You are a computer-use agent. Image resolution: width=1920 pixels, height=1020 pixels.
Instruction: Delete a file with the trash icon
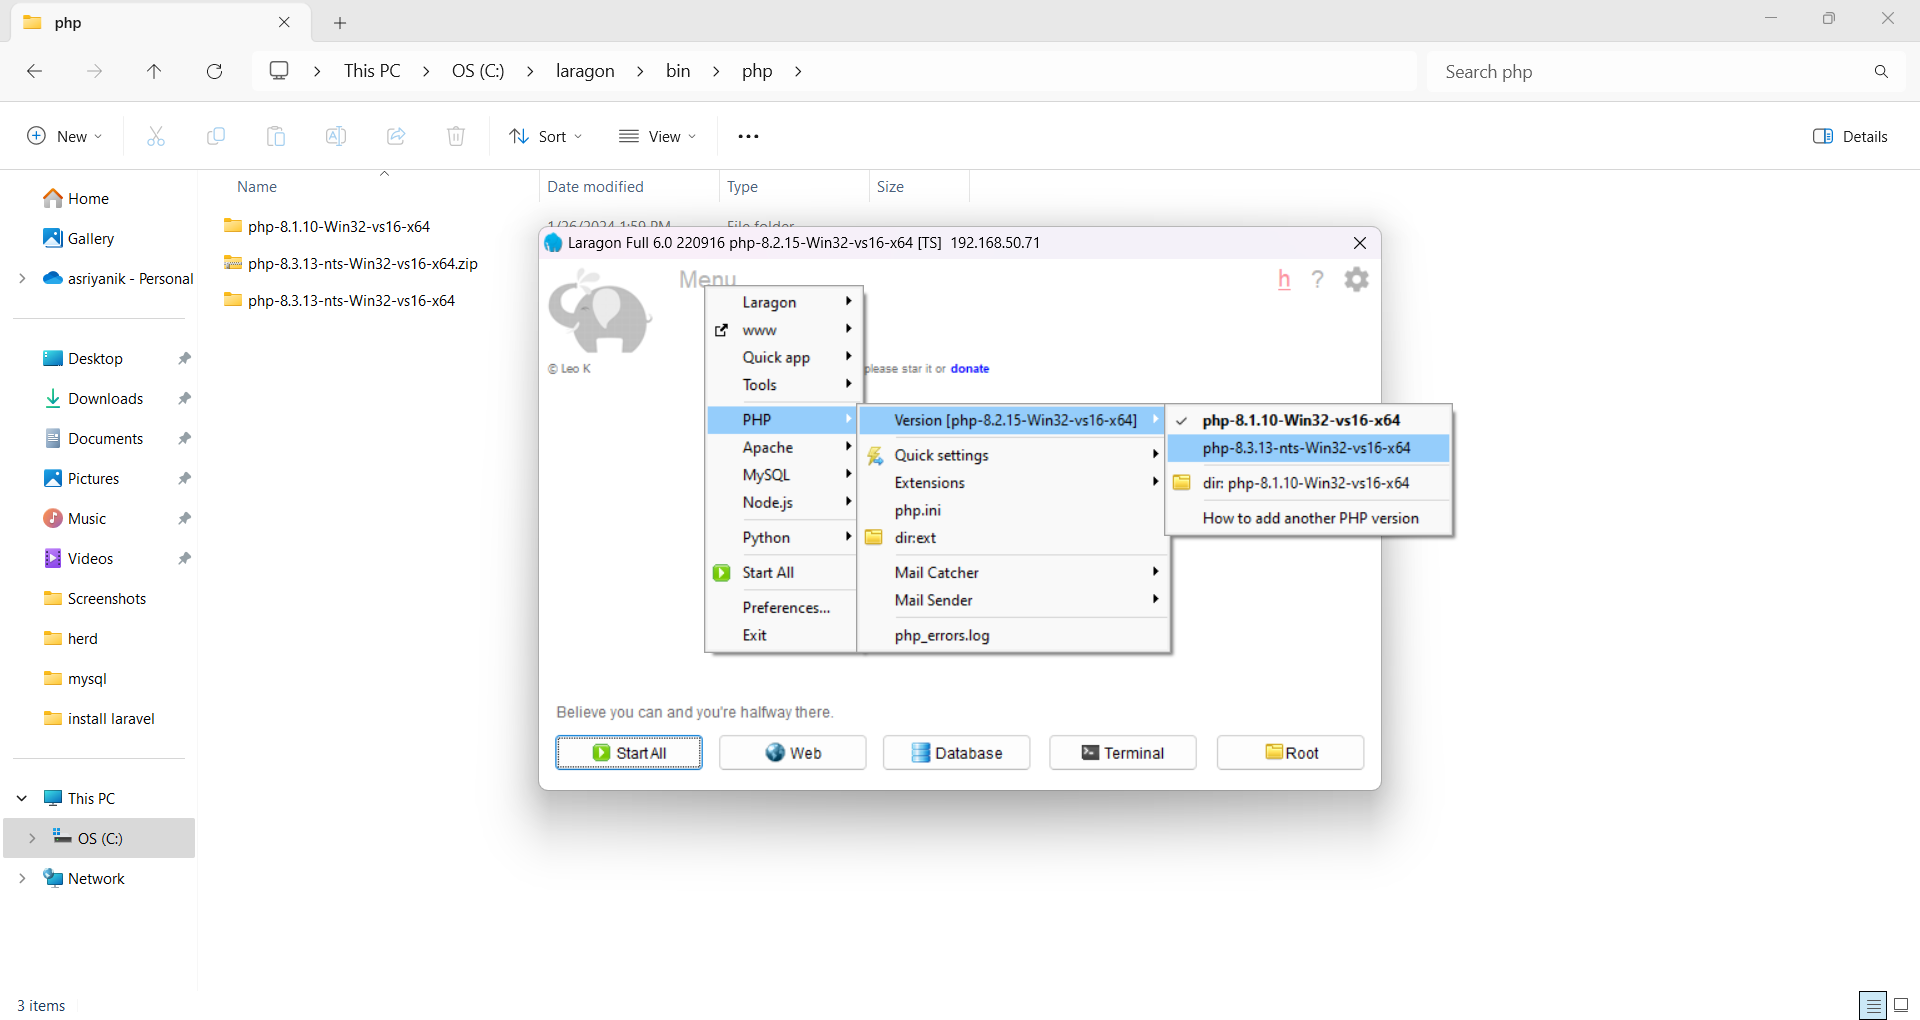tap(456, 136)
